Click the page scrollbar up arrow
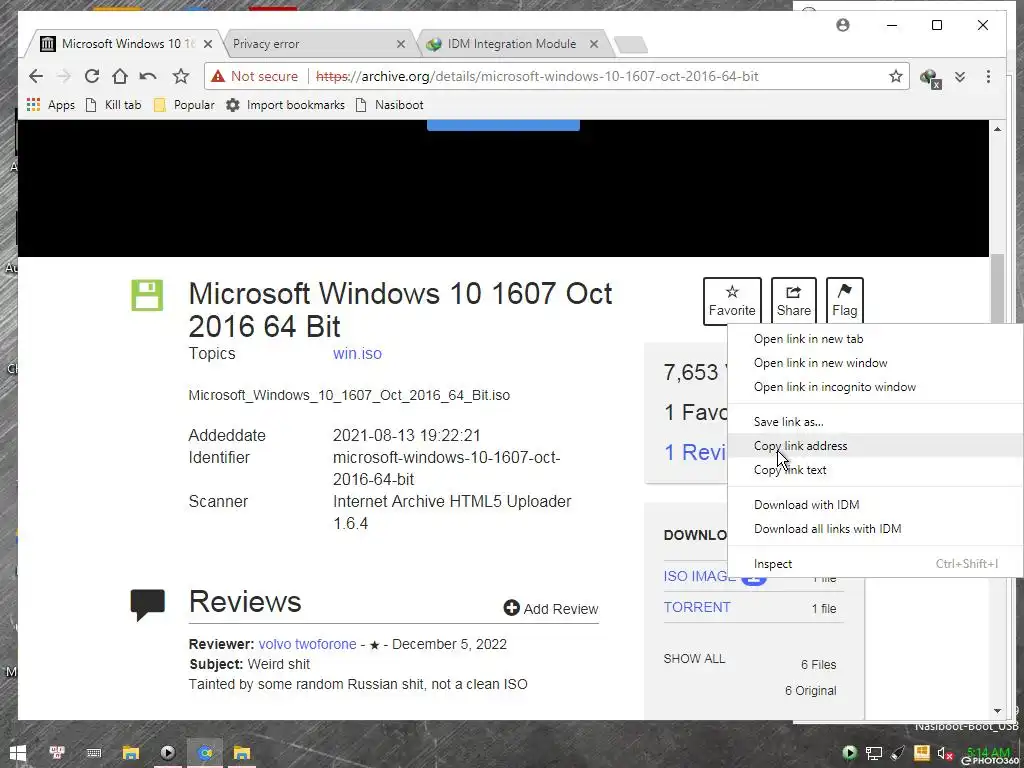This screenshot has width=1024, height=768. coord(997,129)
